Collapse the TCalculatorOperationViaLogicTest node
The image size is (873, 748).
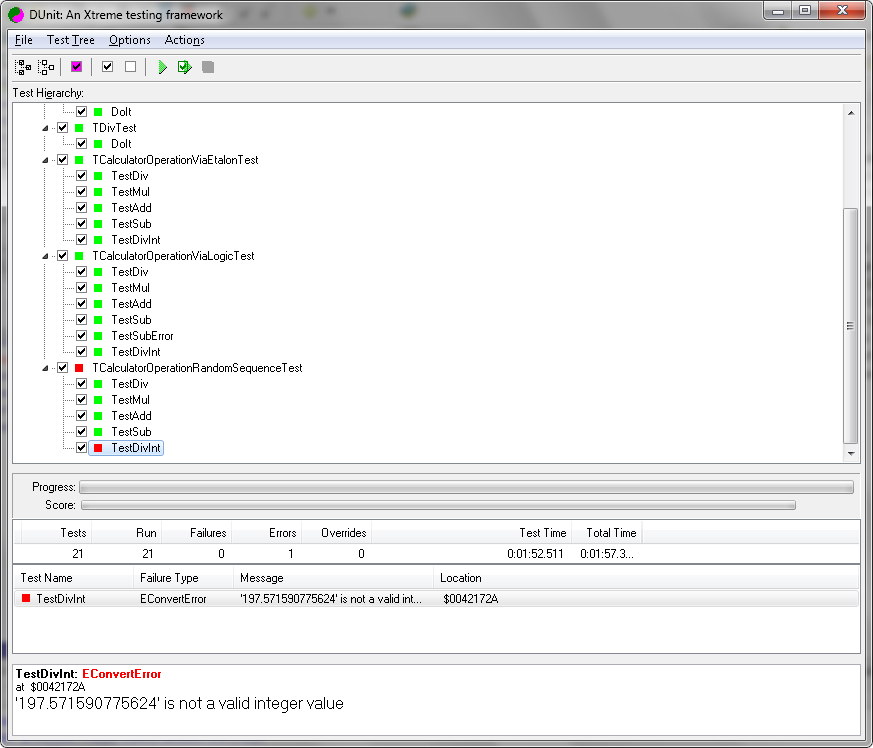coord(45,255)
